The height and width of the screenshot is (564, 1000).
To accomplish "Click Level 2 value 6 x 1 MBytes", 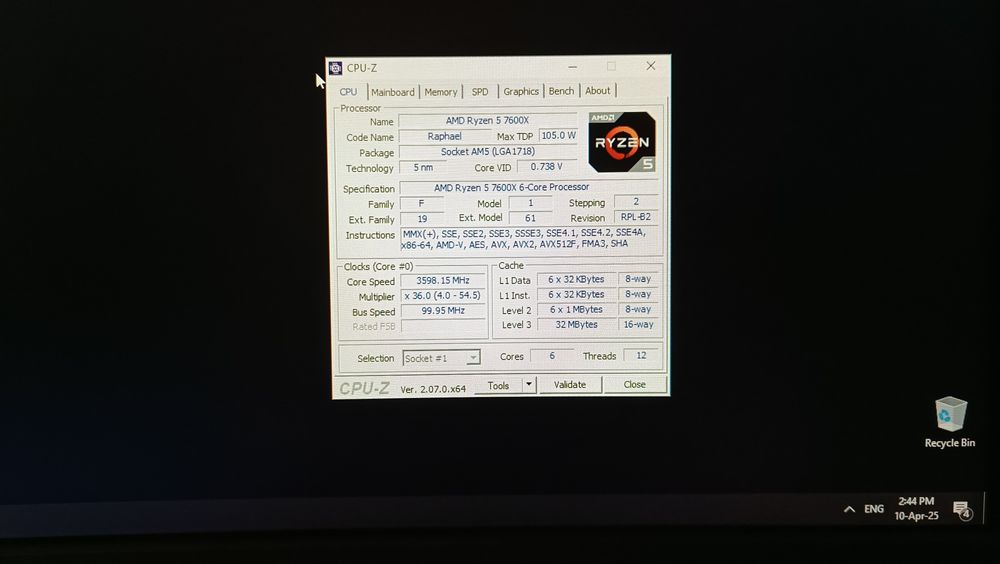I will [576, 309].
